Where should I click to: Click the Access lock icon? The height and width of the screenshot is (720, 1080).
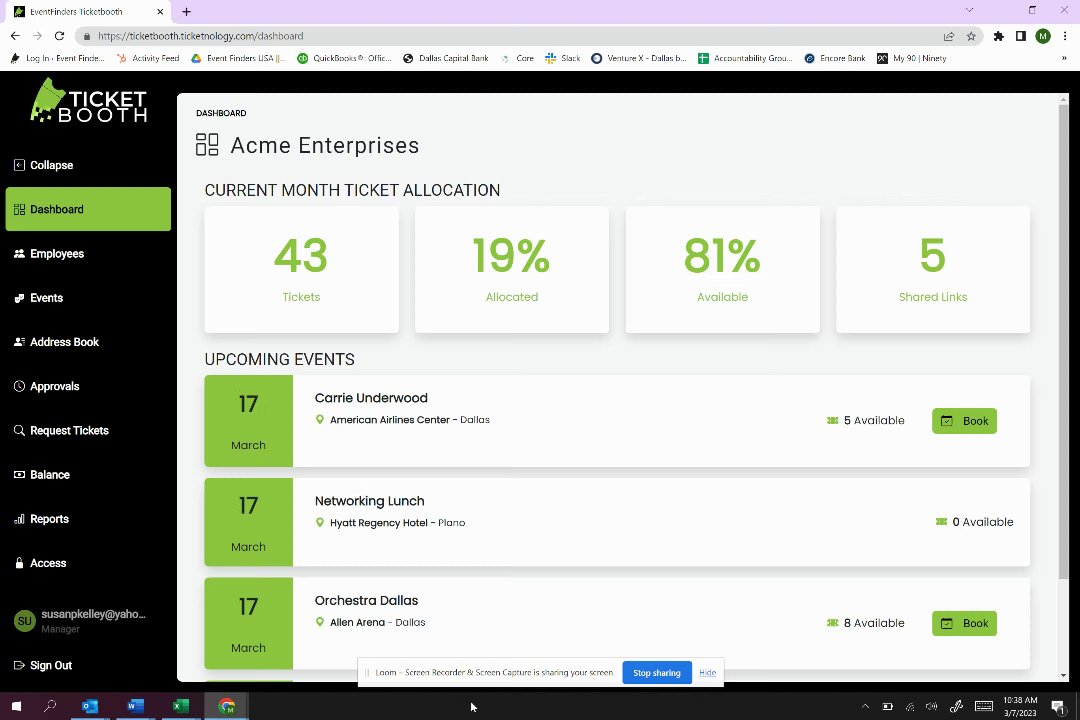[x=19, y=564]
